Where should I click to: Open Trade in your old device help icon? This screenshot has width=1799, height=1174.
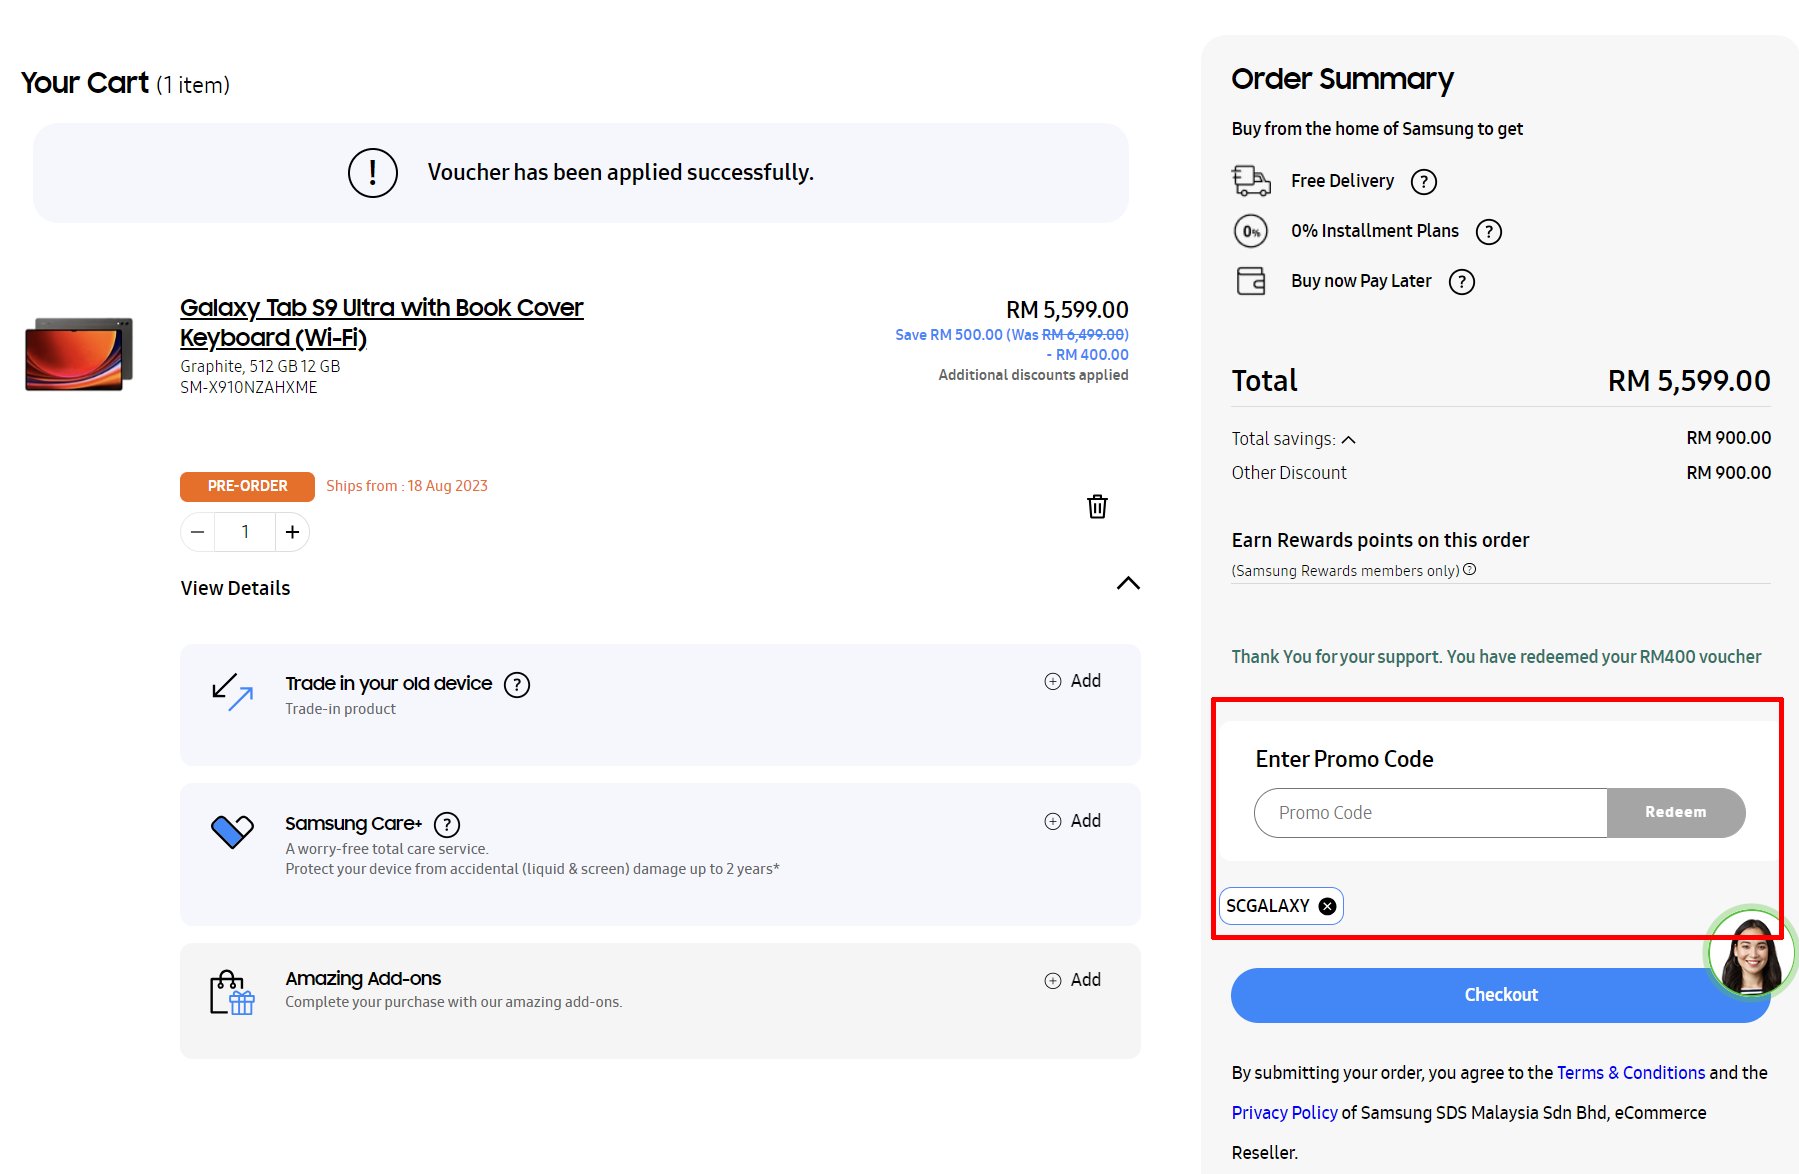[517, 685]
